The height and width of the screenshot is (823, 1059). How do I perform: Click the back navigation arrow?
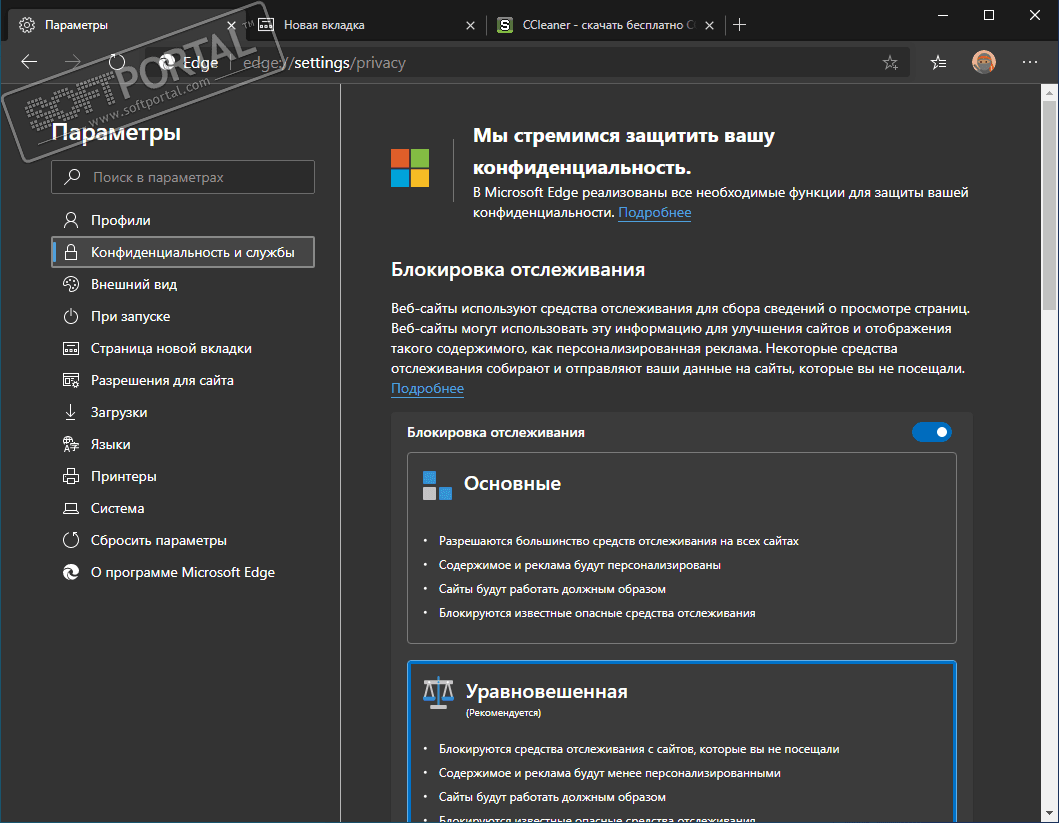point(29,62)
